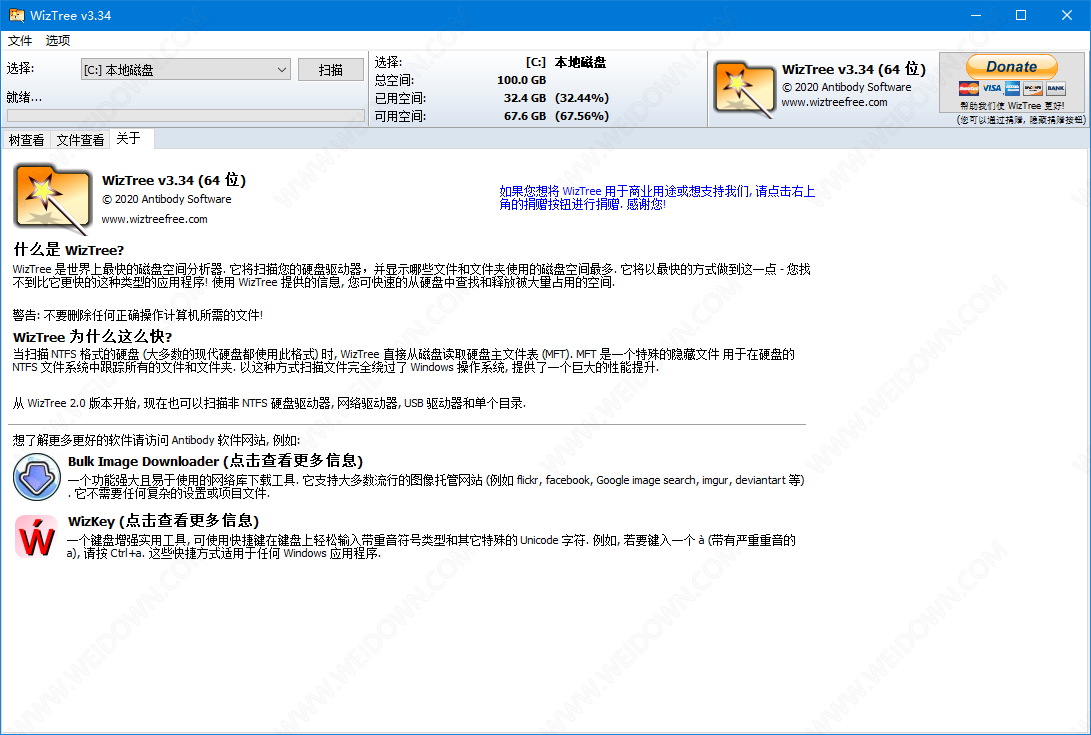Viewport: 1091px width, 735px height.
Task: Click the heading WizTree 为什么这么快?
Action: pyautogui.click(x=93, y=337)
